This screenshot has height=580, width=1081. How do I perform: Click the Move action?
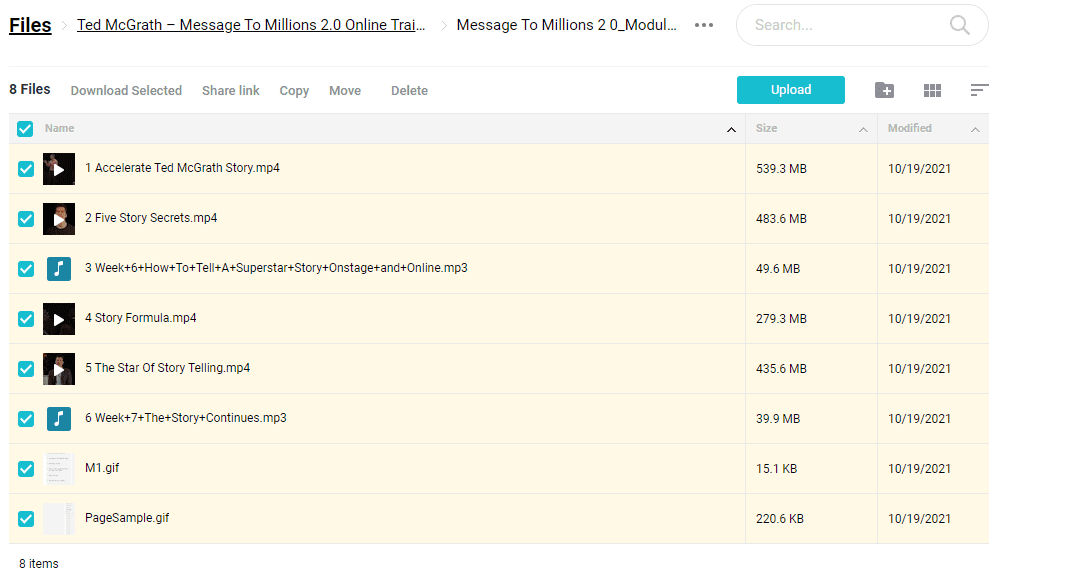pyautogui.click(x=345, y=90)
